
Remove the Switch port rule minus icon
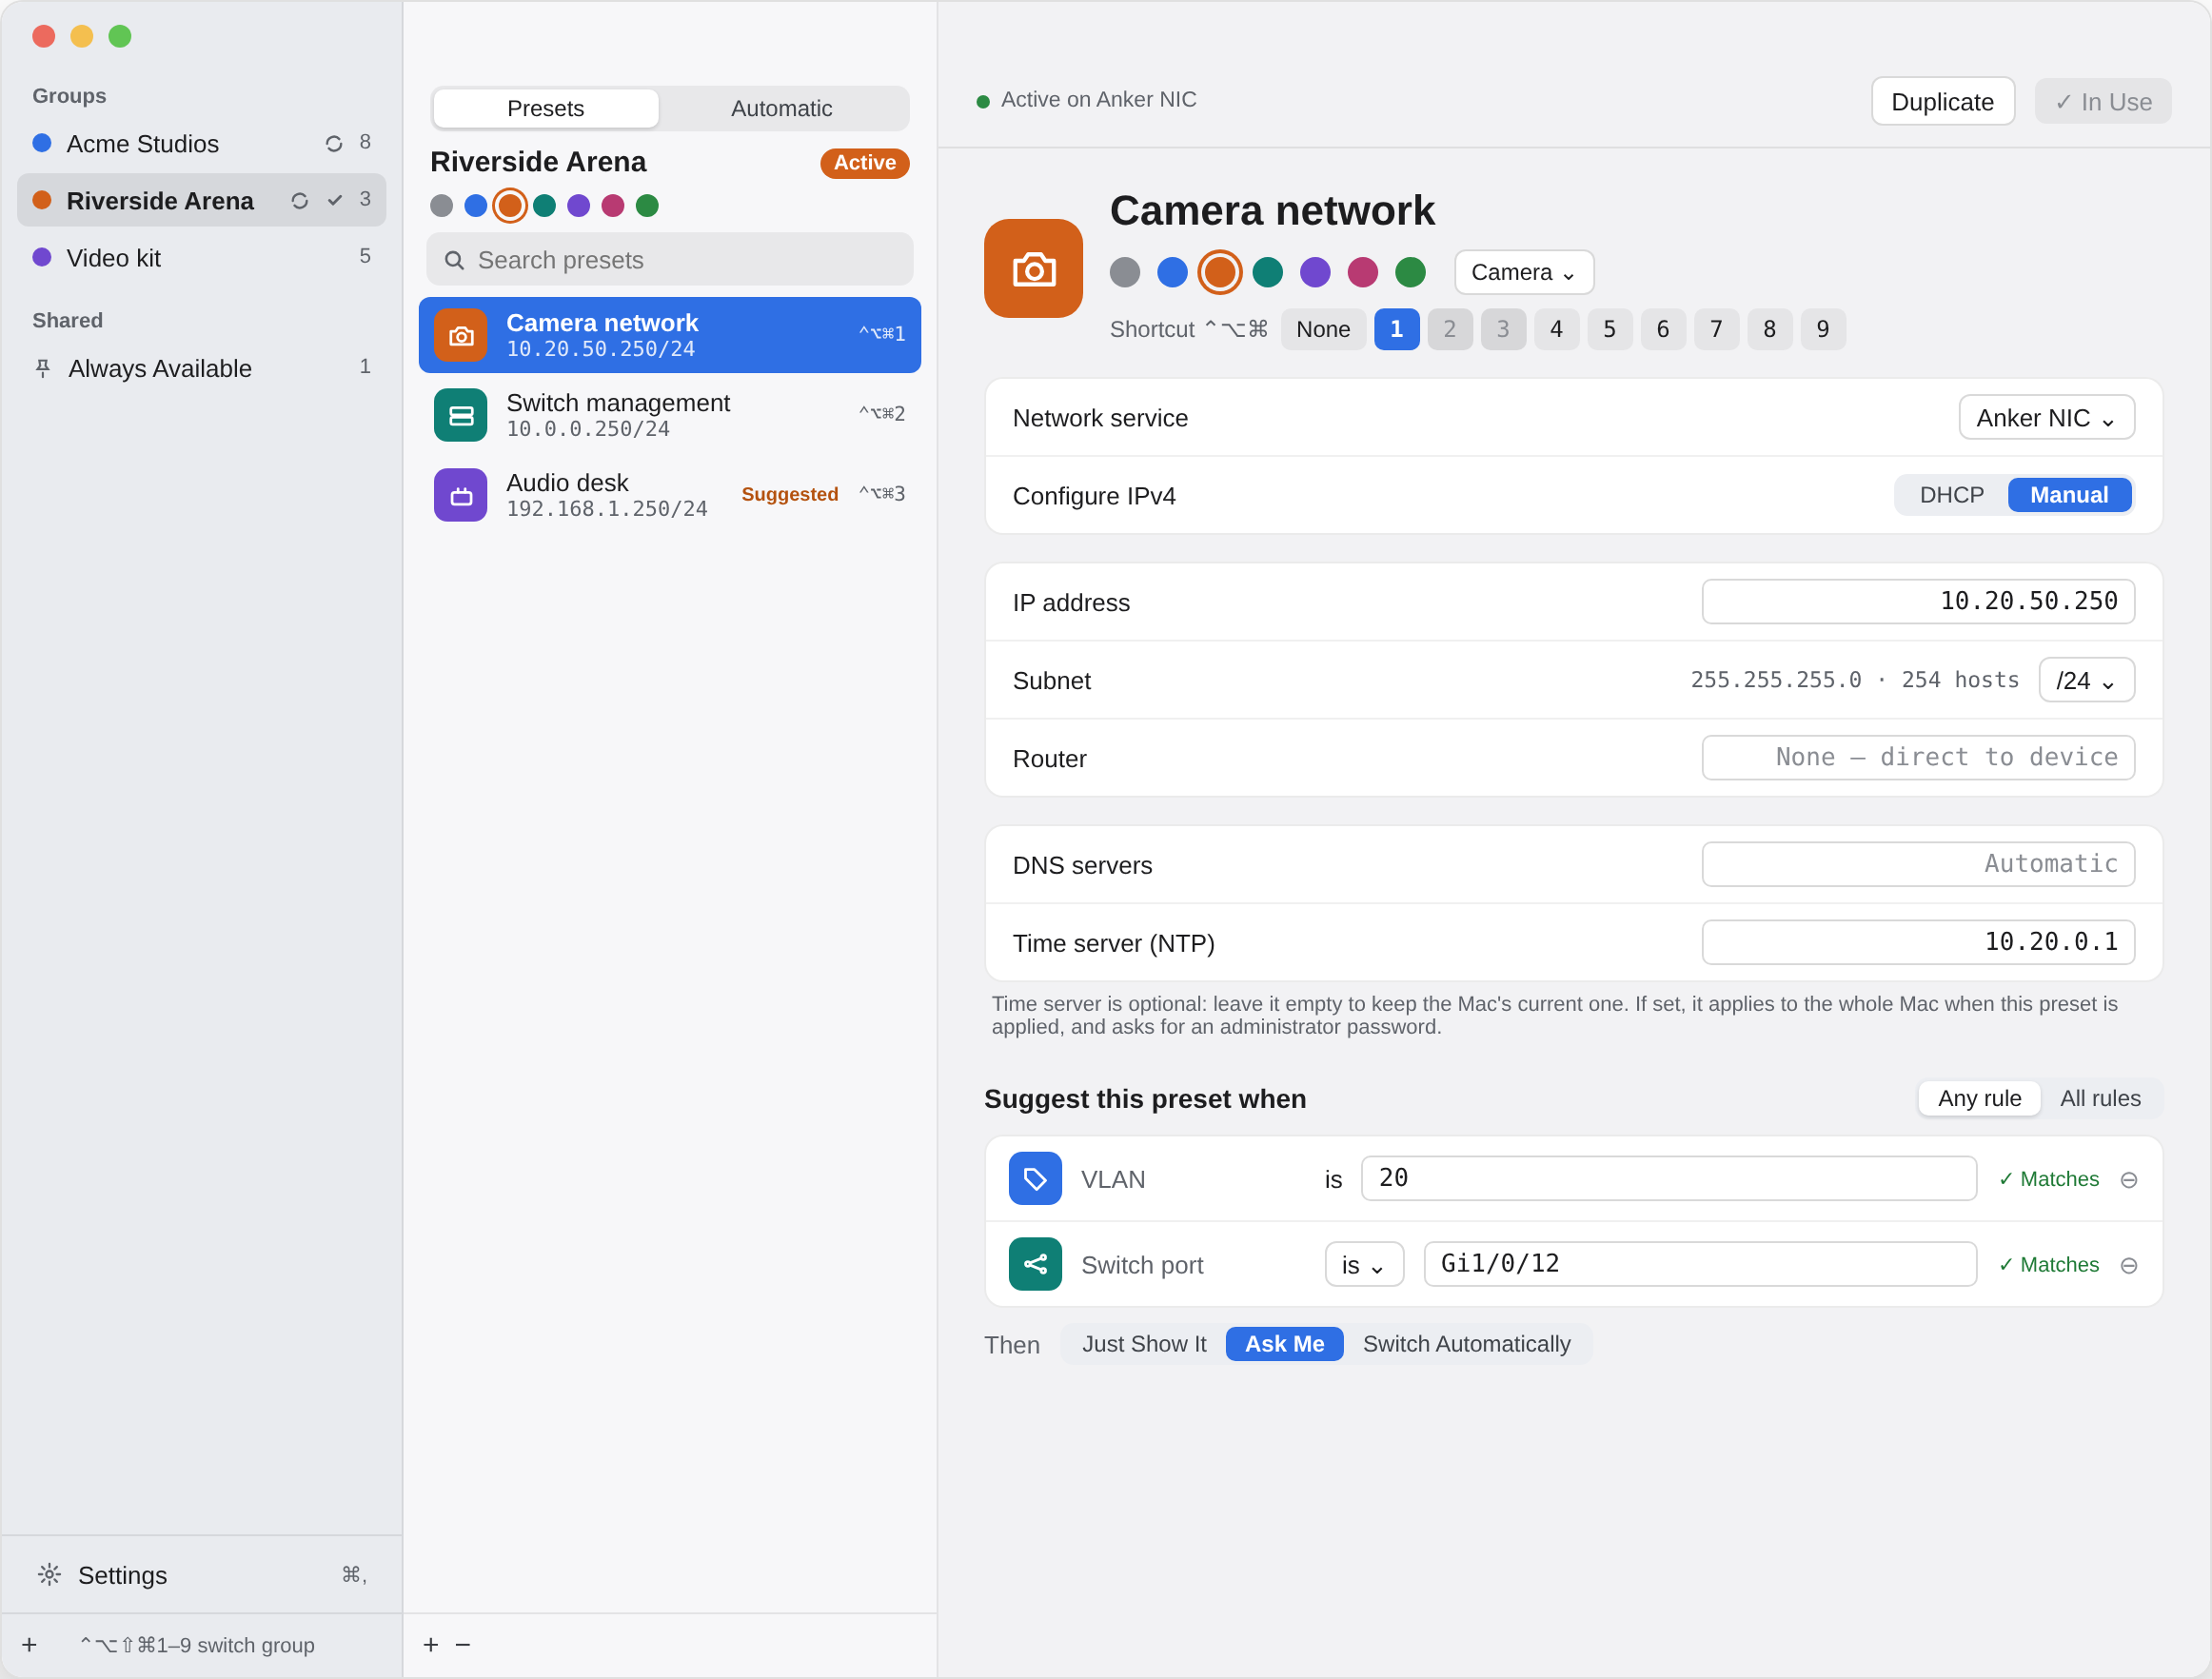(2129, 1266)
